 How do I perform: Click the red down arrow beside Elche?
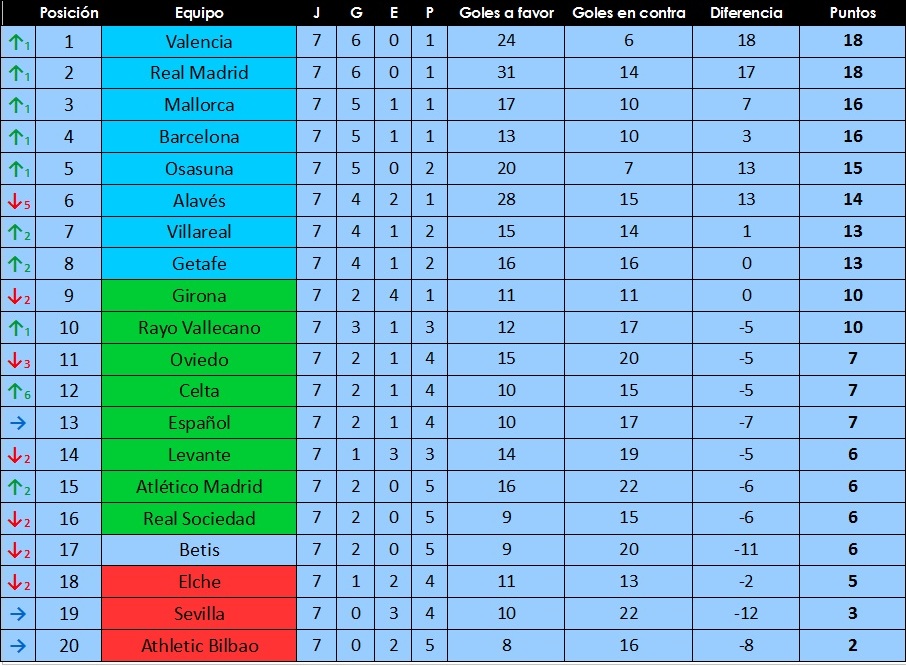click(17, 583)
